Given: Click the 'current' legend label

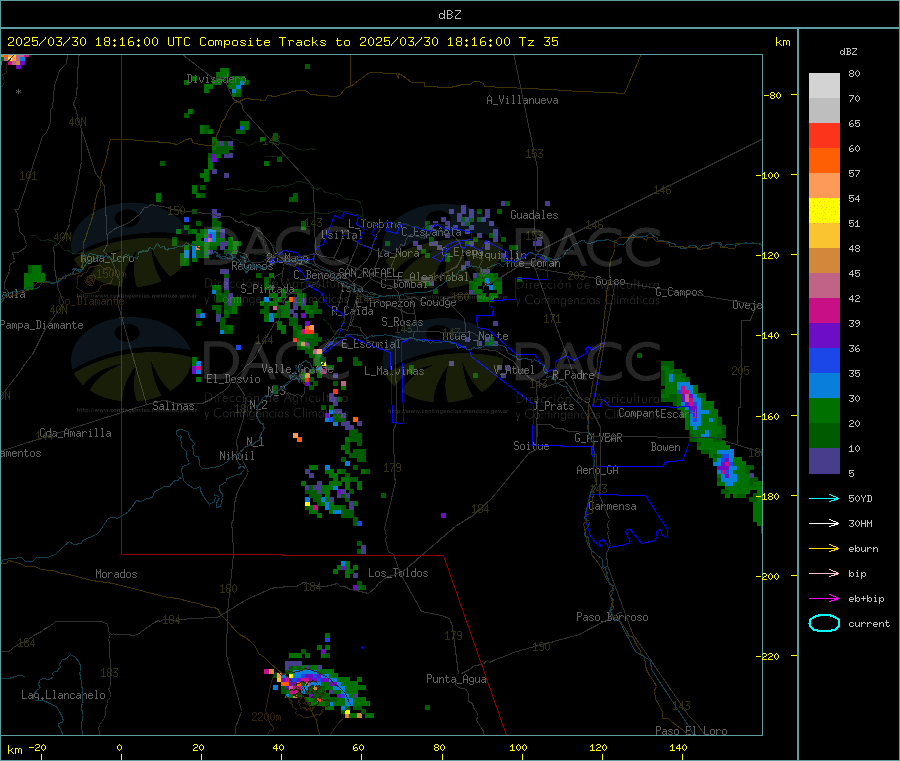Looking at the screenshot, I should 869,624.
